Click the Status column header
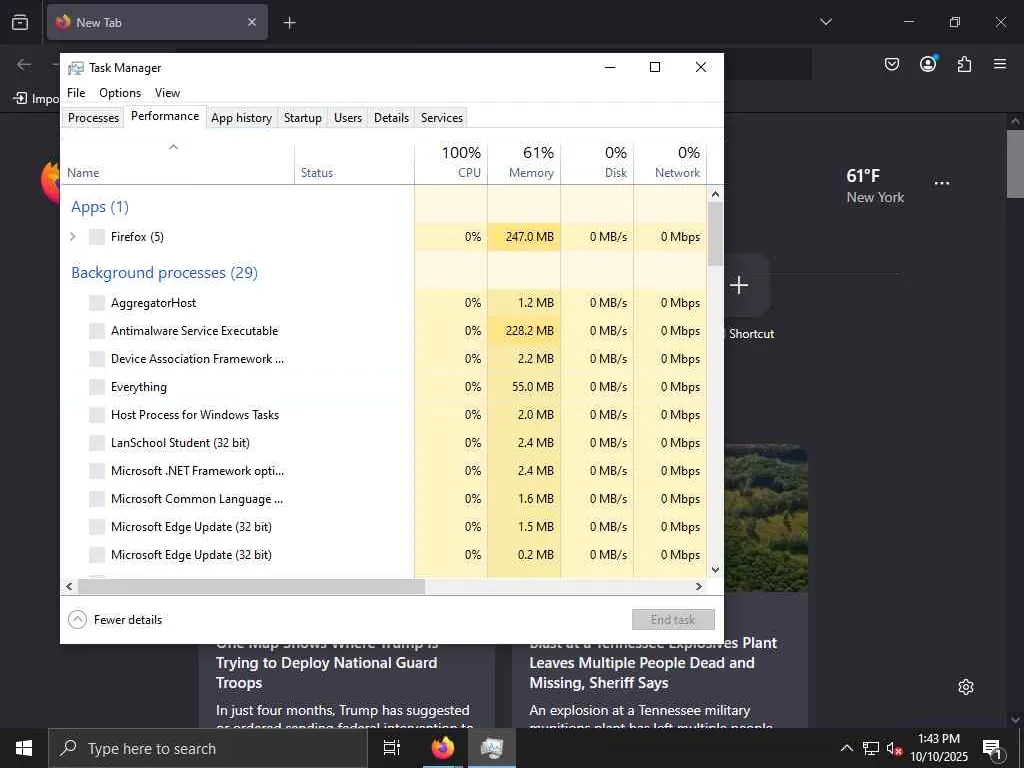Screen dimensions: 1024x768 [x=355, y=162]
